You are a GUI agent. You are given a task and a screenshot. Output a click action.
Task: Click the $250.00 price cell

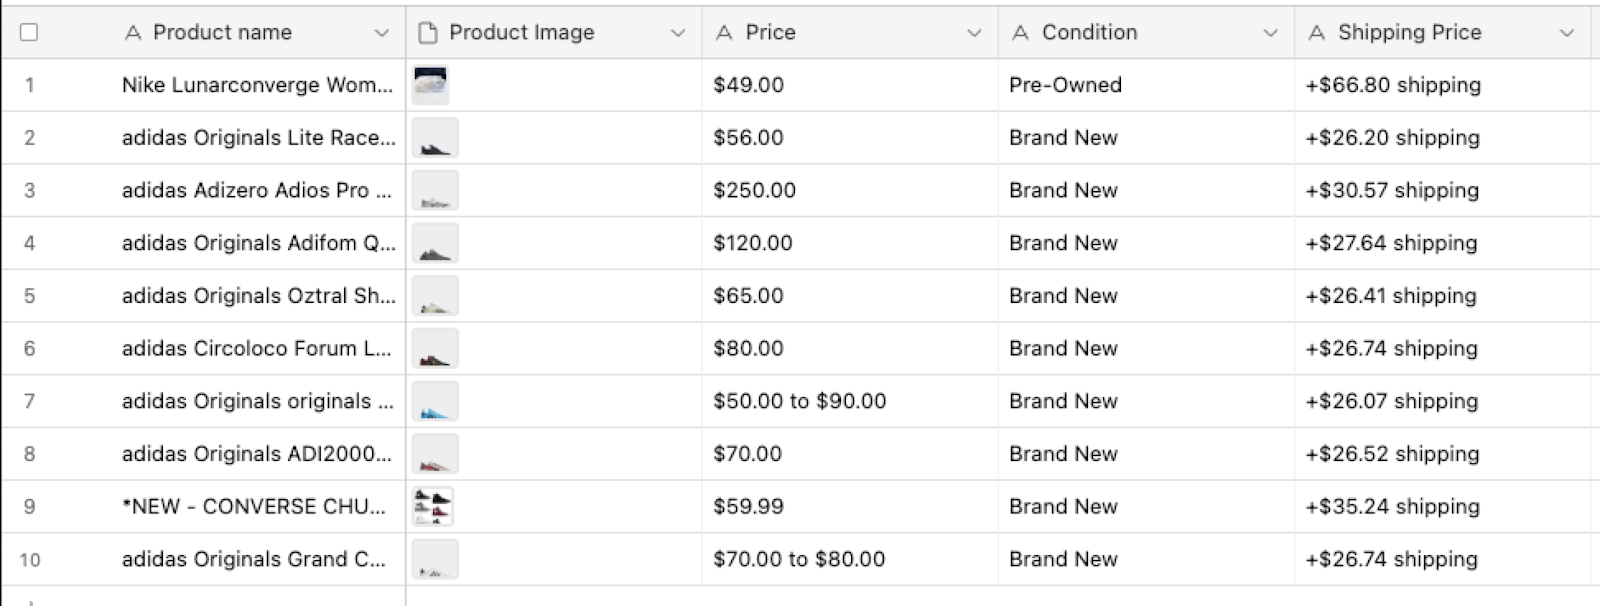click(850, 190)
